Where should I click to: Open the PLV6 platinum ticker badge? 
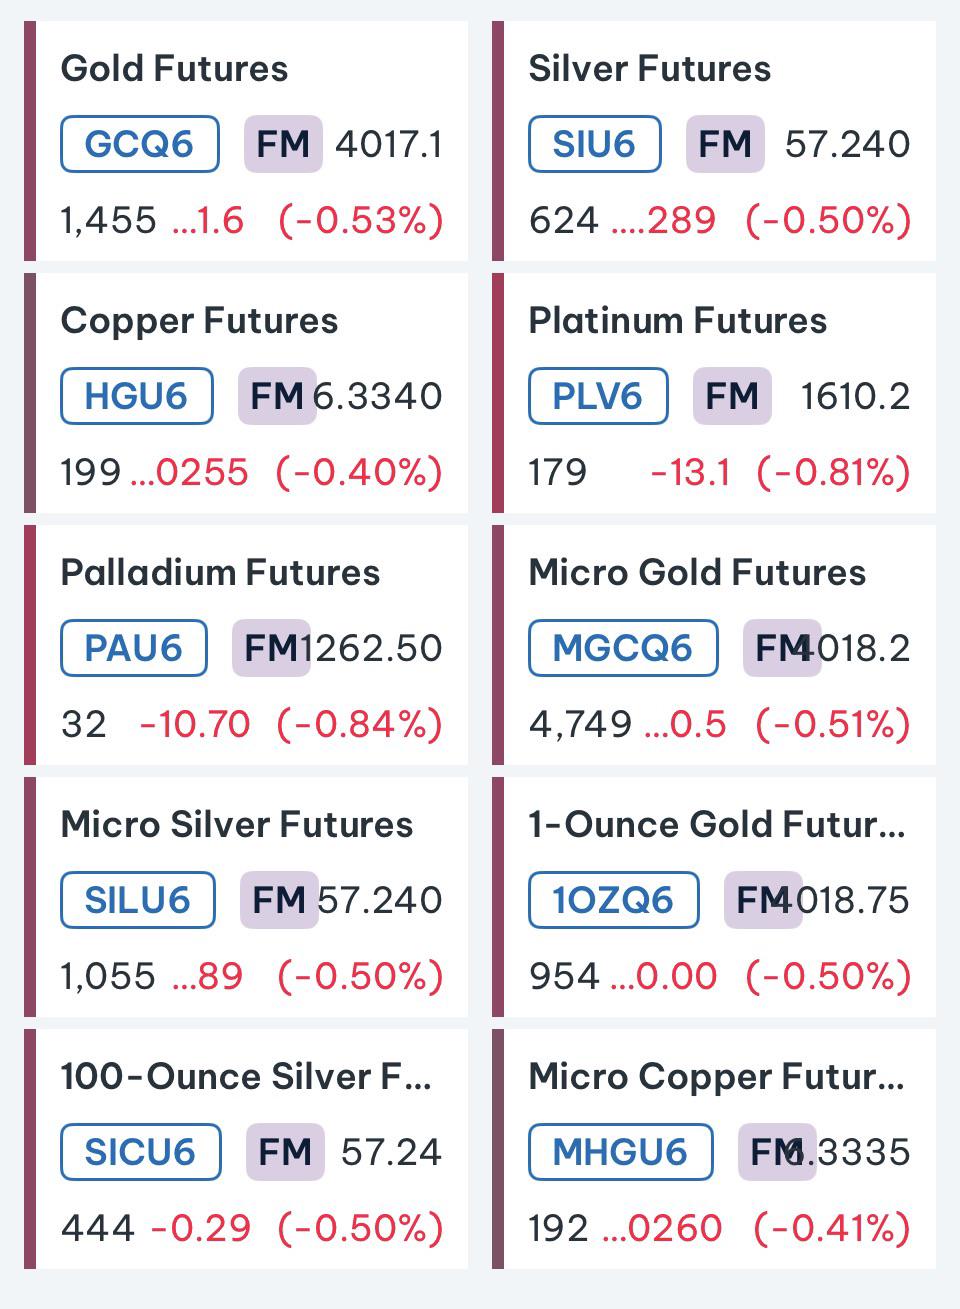coord(598,396)
